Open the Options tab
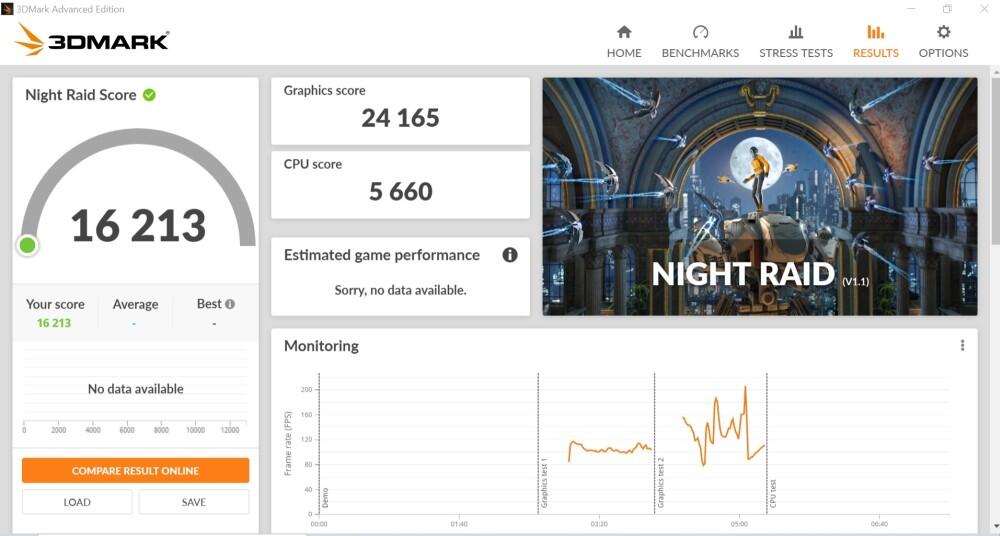The width and height of the screenshot is (1000, 536). click(943, 42)
